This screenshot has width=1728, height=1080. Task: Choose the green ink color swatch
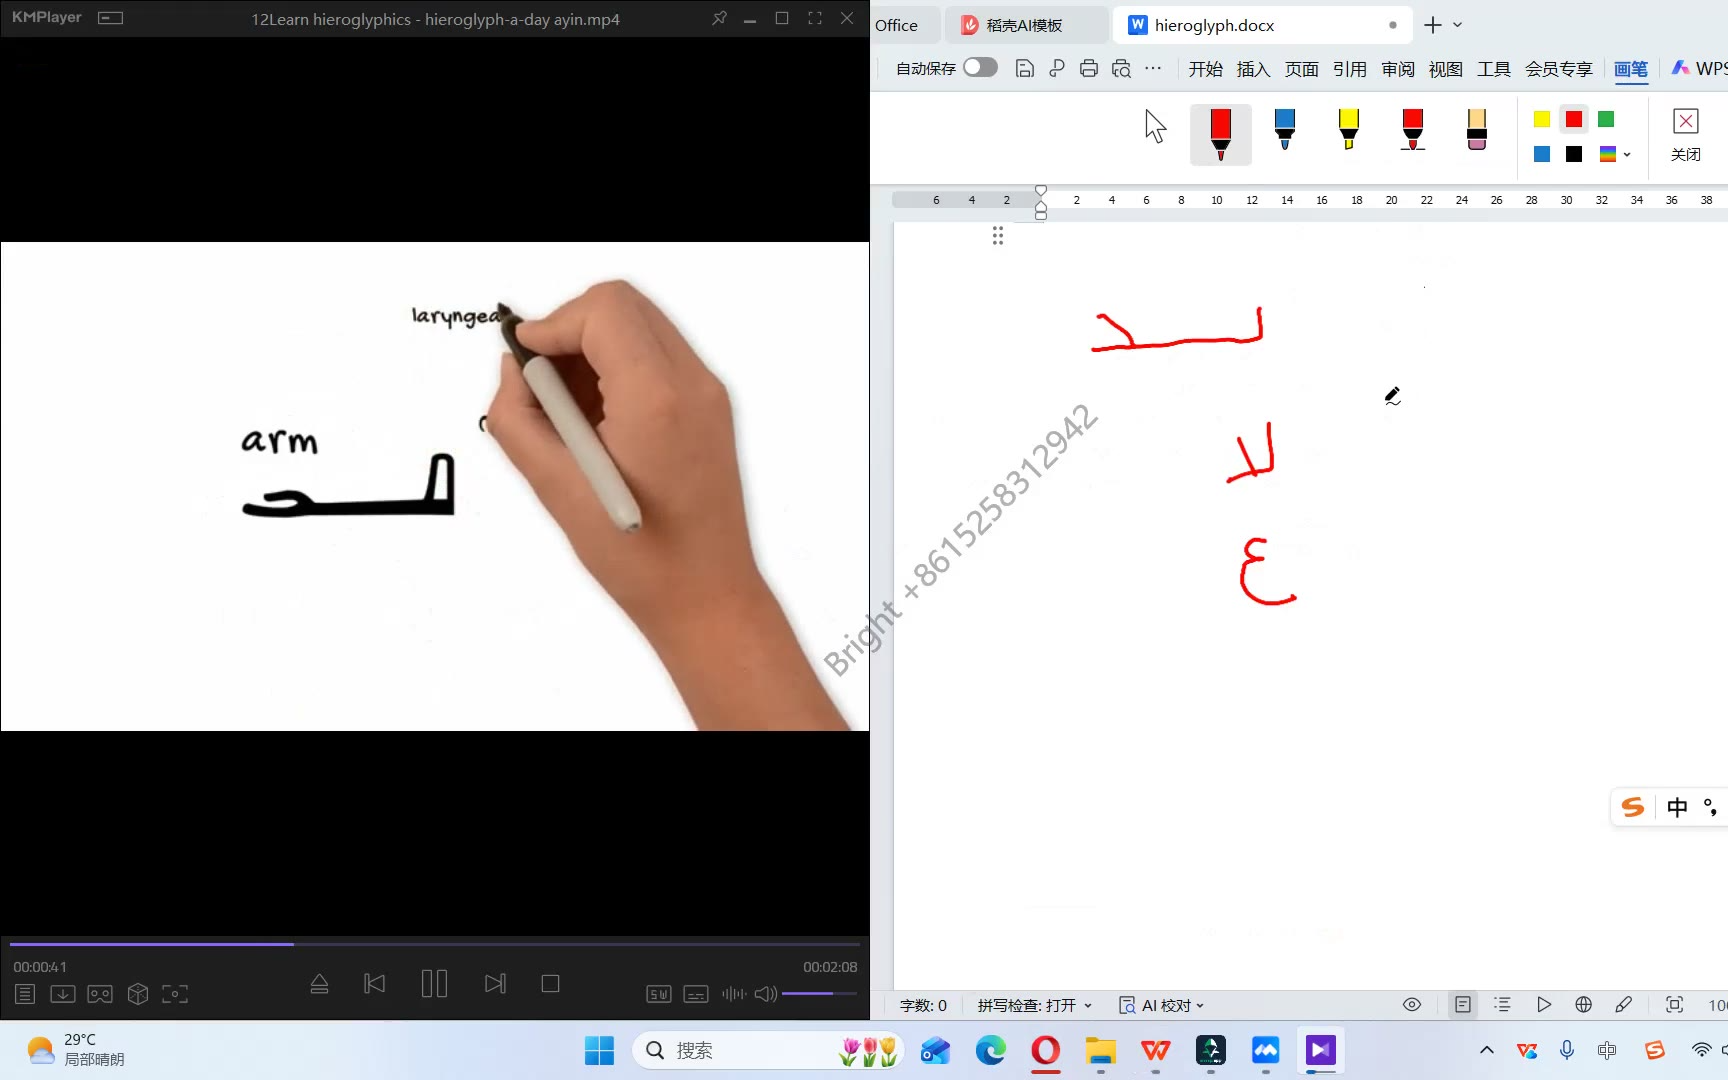(x=1606, y=120)
